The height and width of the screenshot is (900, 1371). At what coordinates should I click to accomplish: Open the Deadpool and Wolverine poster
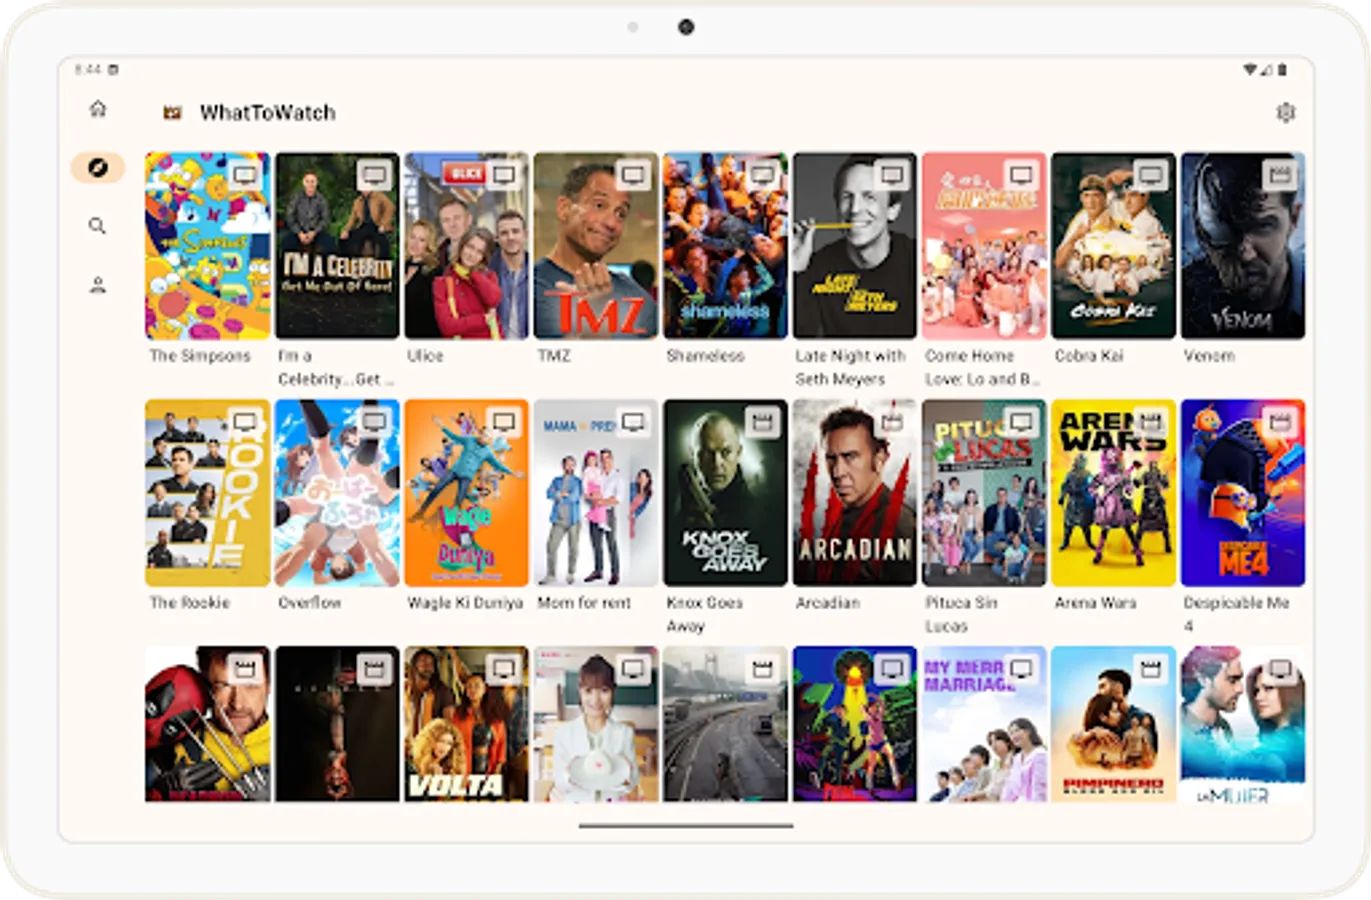208,724
